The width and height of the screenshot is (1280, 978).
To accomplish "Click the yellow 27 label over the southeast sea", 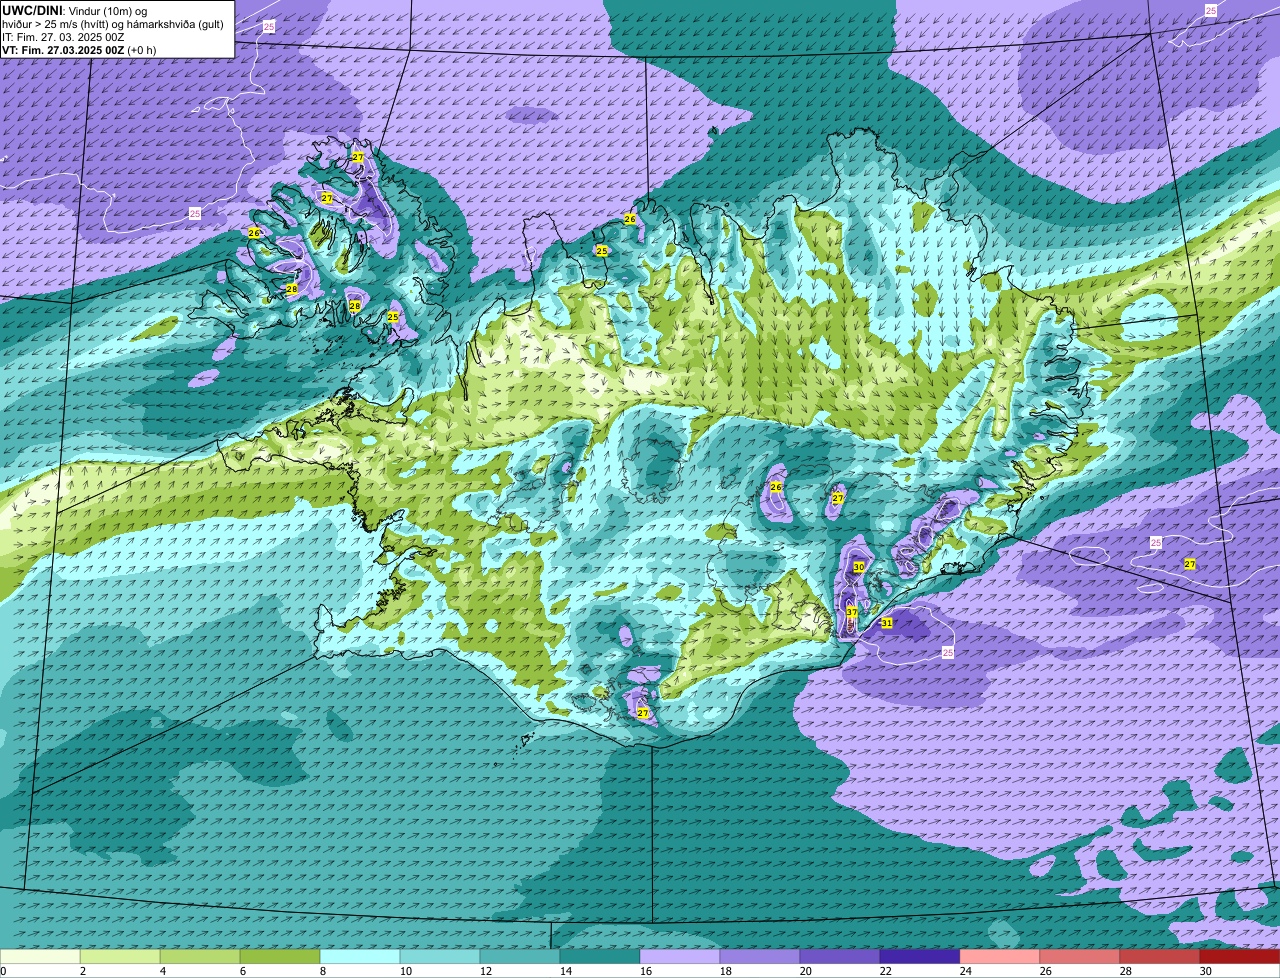I will [x=1190, y=564].
